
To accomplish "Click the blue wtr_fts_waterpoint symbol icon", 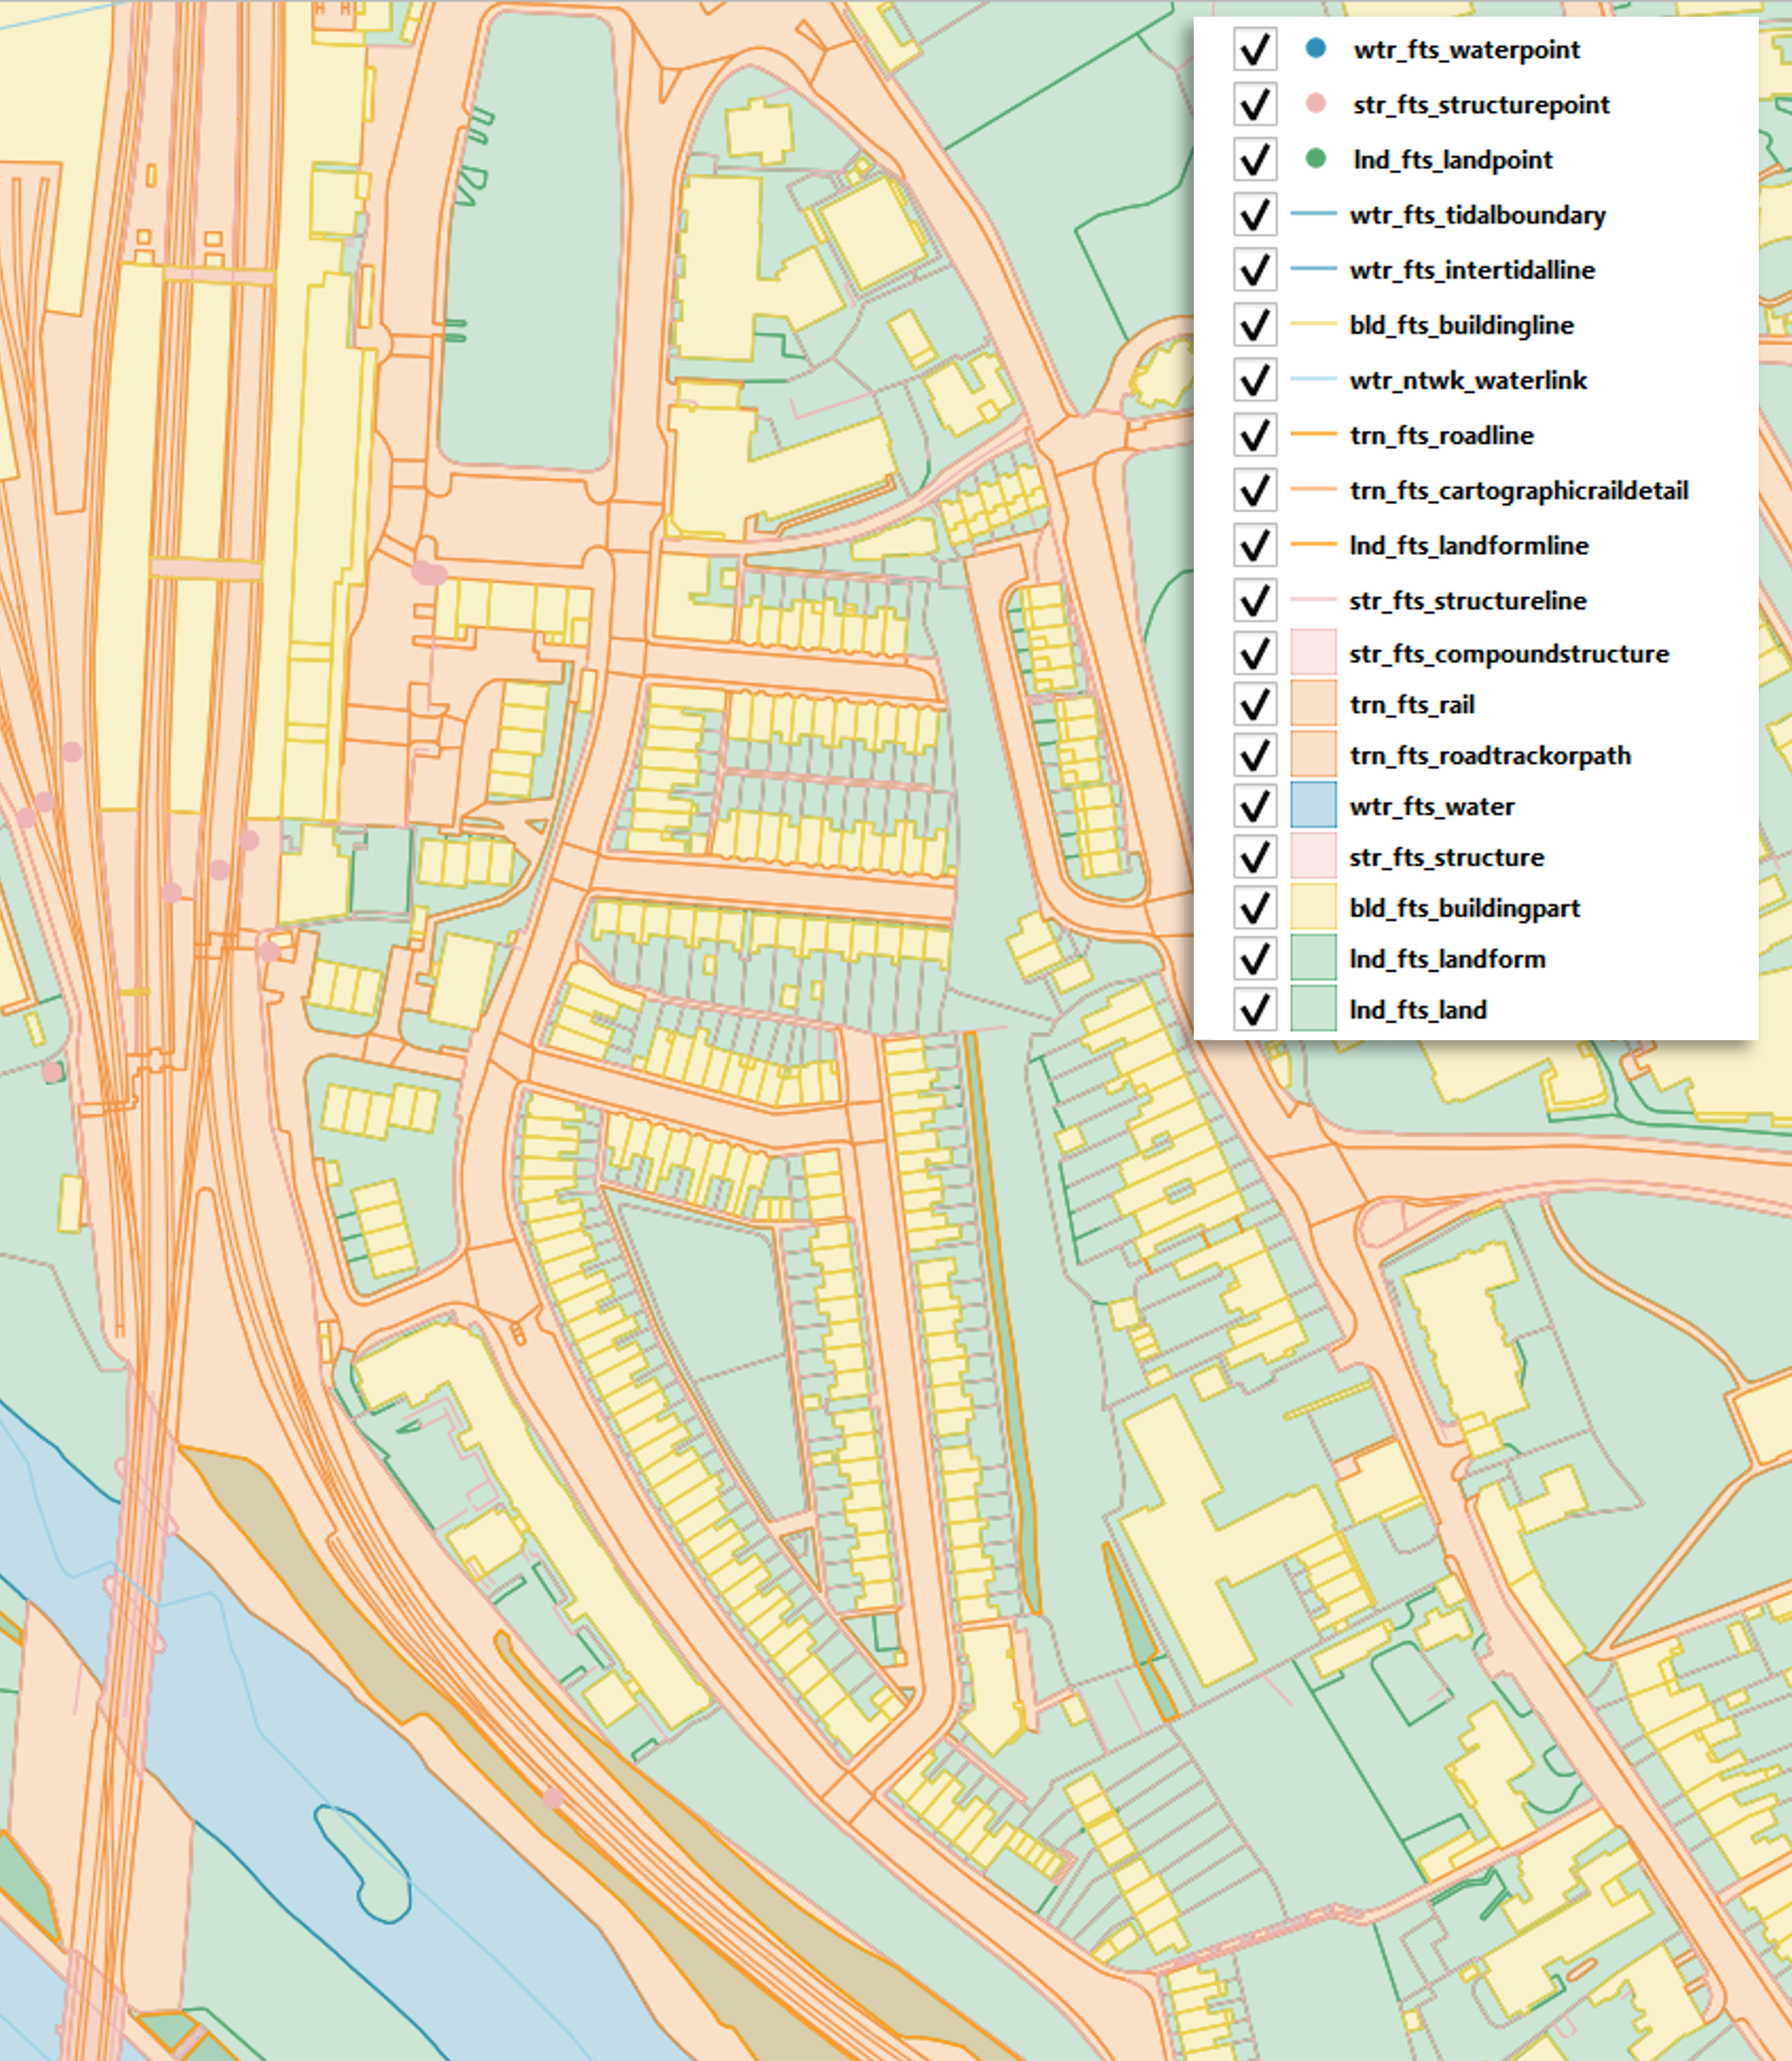I will [x=1315, y=48].
